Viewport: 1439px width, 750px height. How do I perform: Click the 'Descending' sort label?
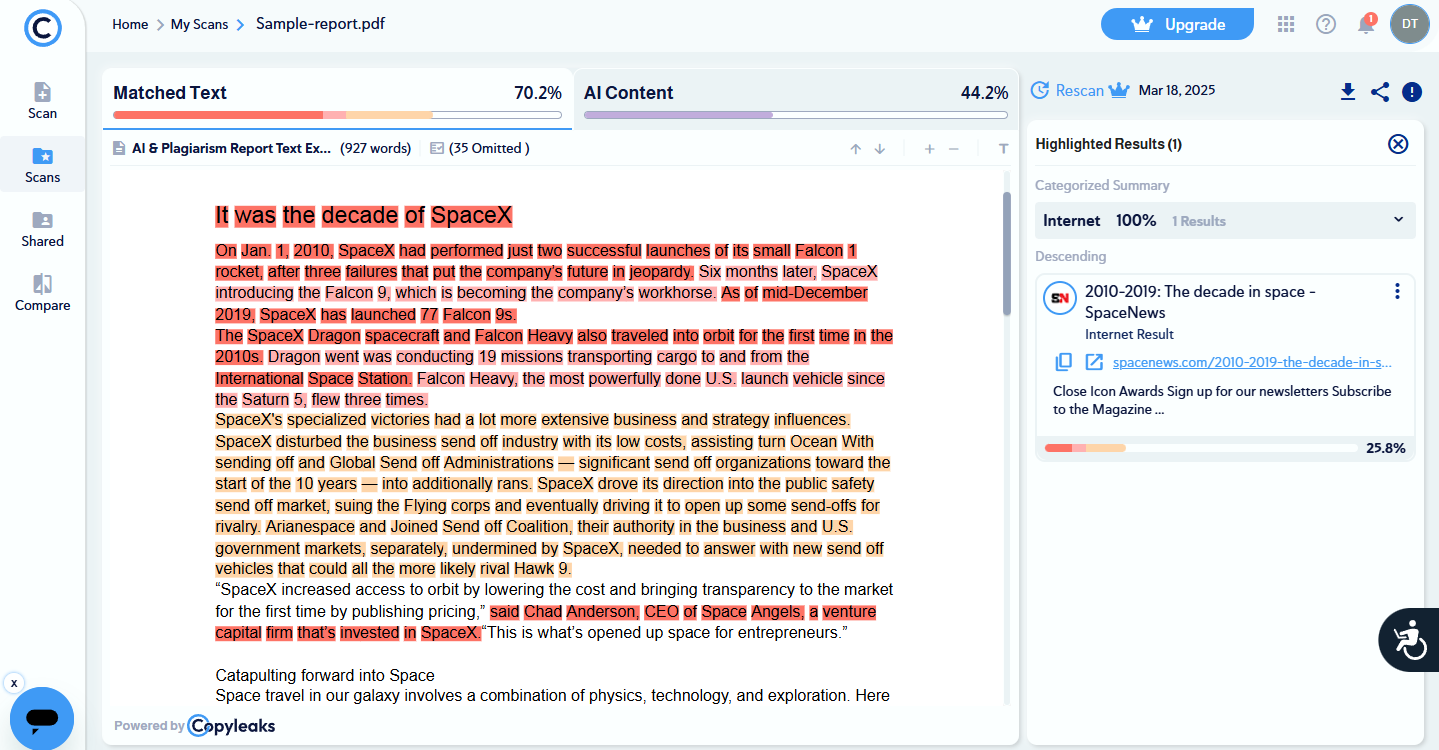click(x=1070, y=256)
